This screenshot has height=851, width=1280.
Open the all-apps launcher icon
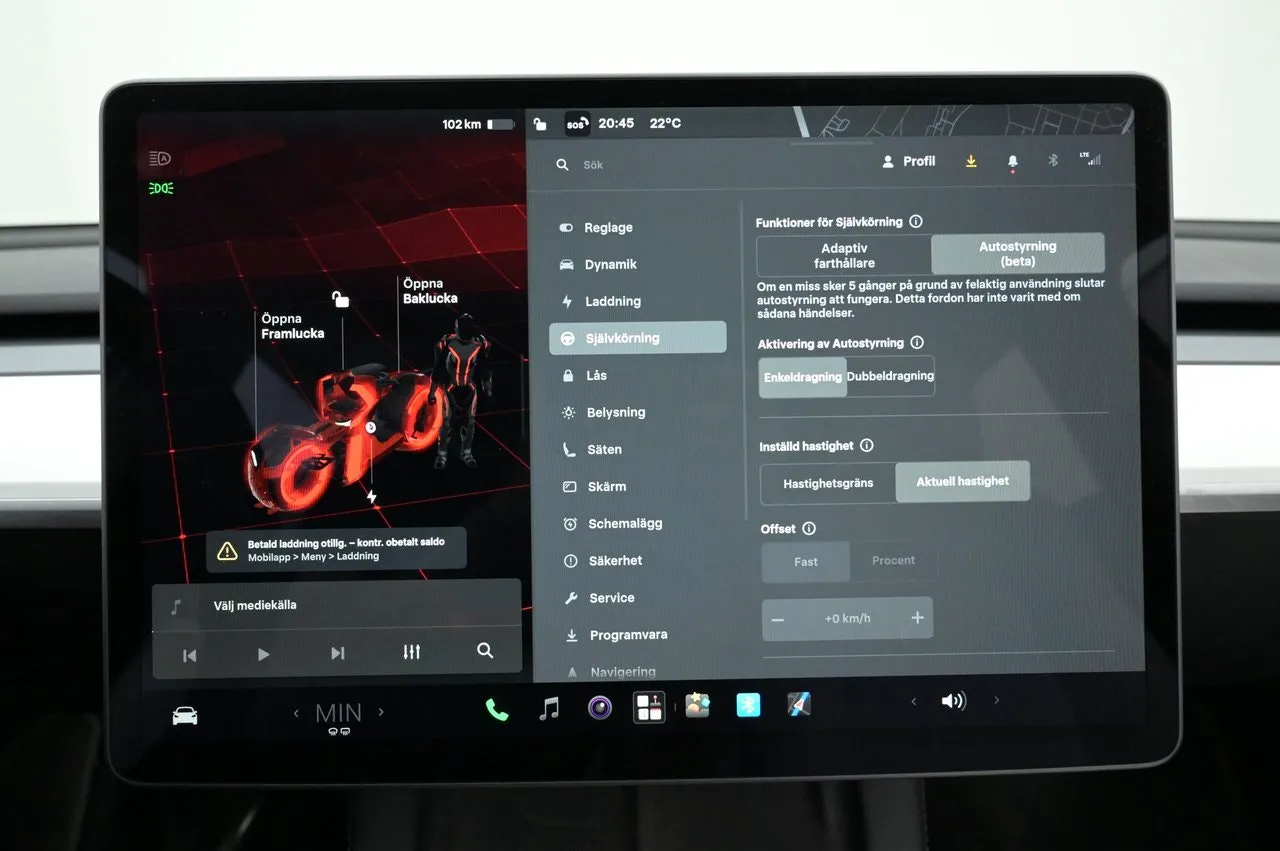649,708
